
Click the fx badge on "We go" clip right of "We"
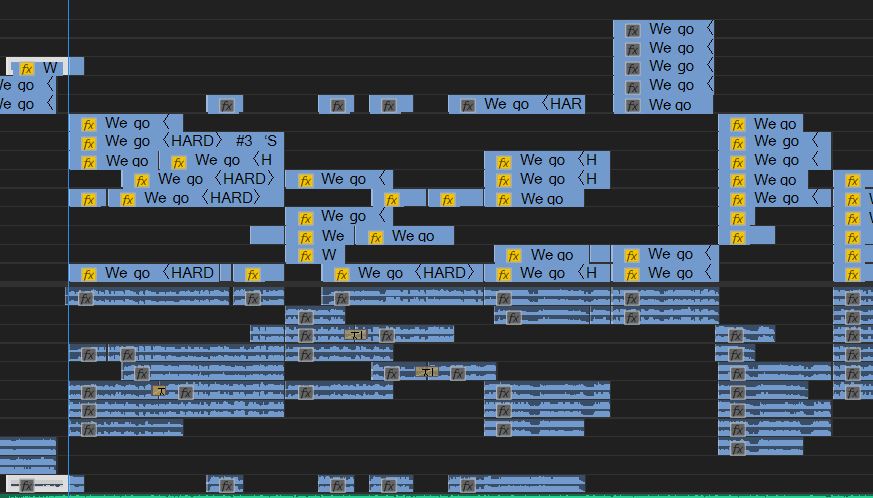(376, 238)
